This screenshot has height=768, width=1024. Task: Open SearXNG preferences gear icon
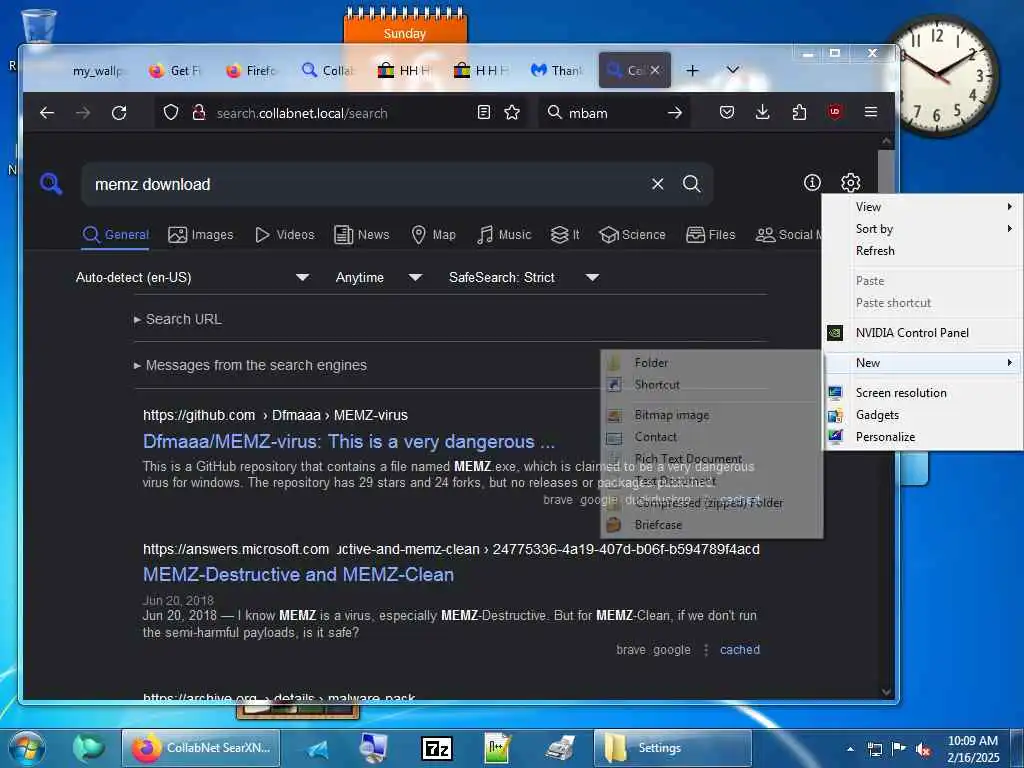850,183
